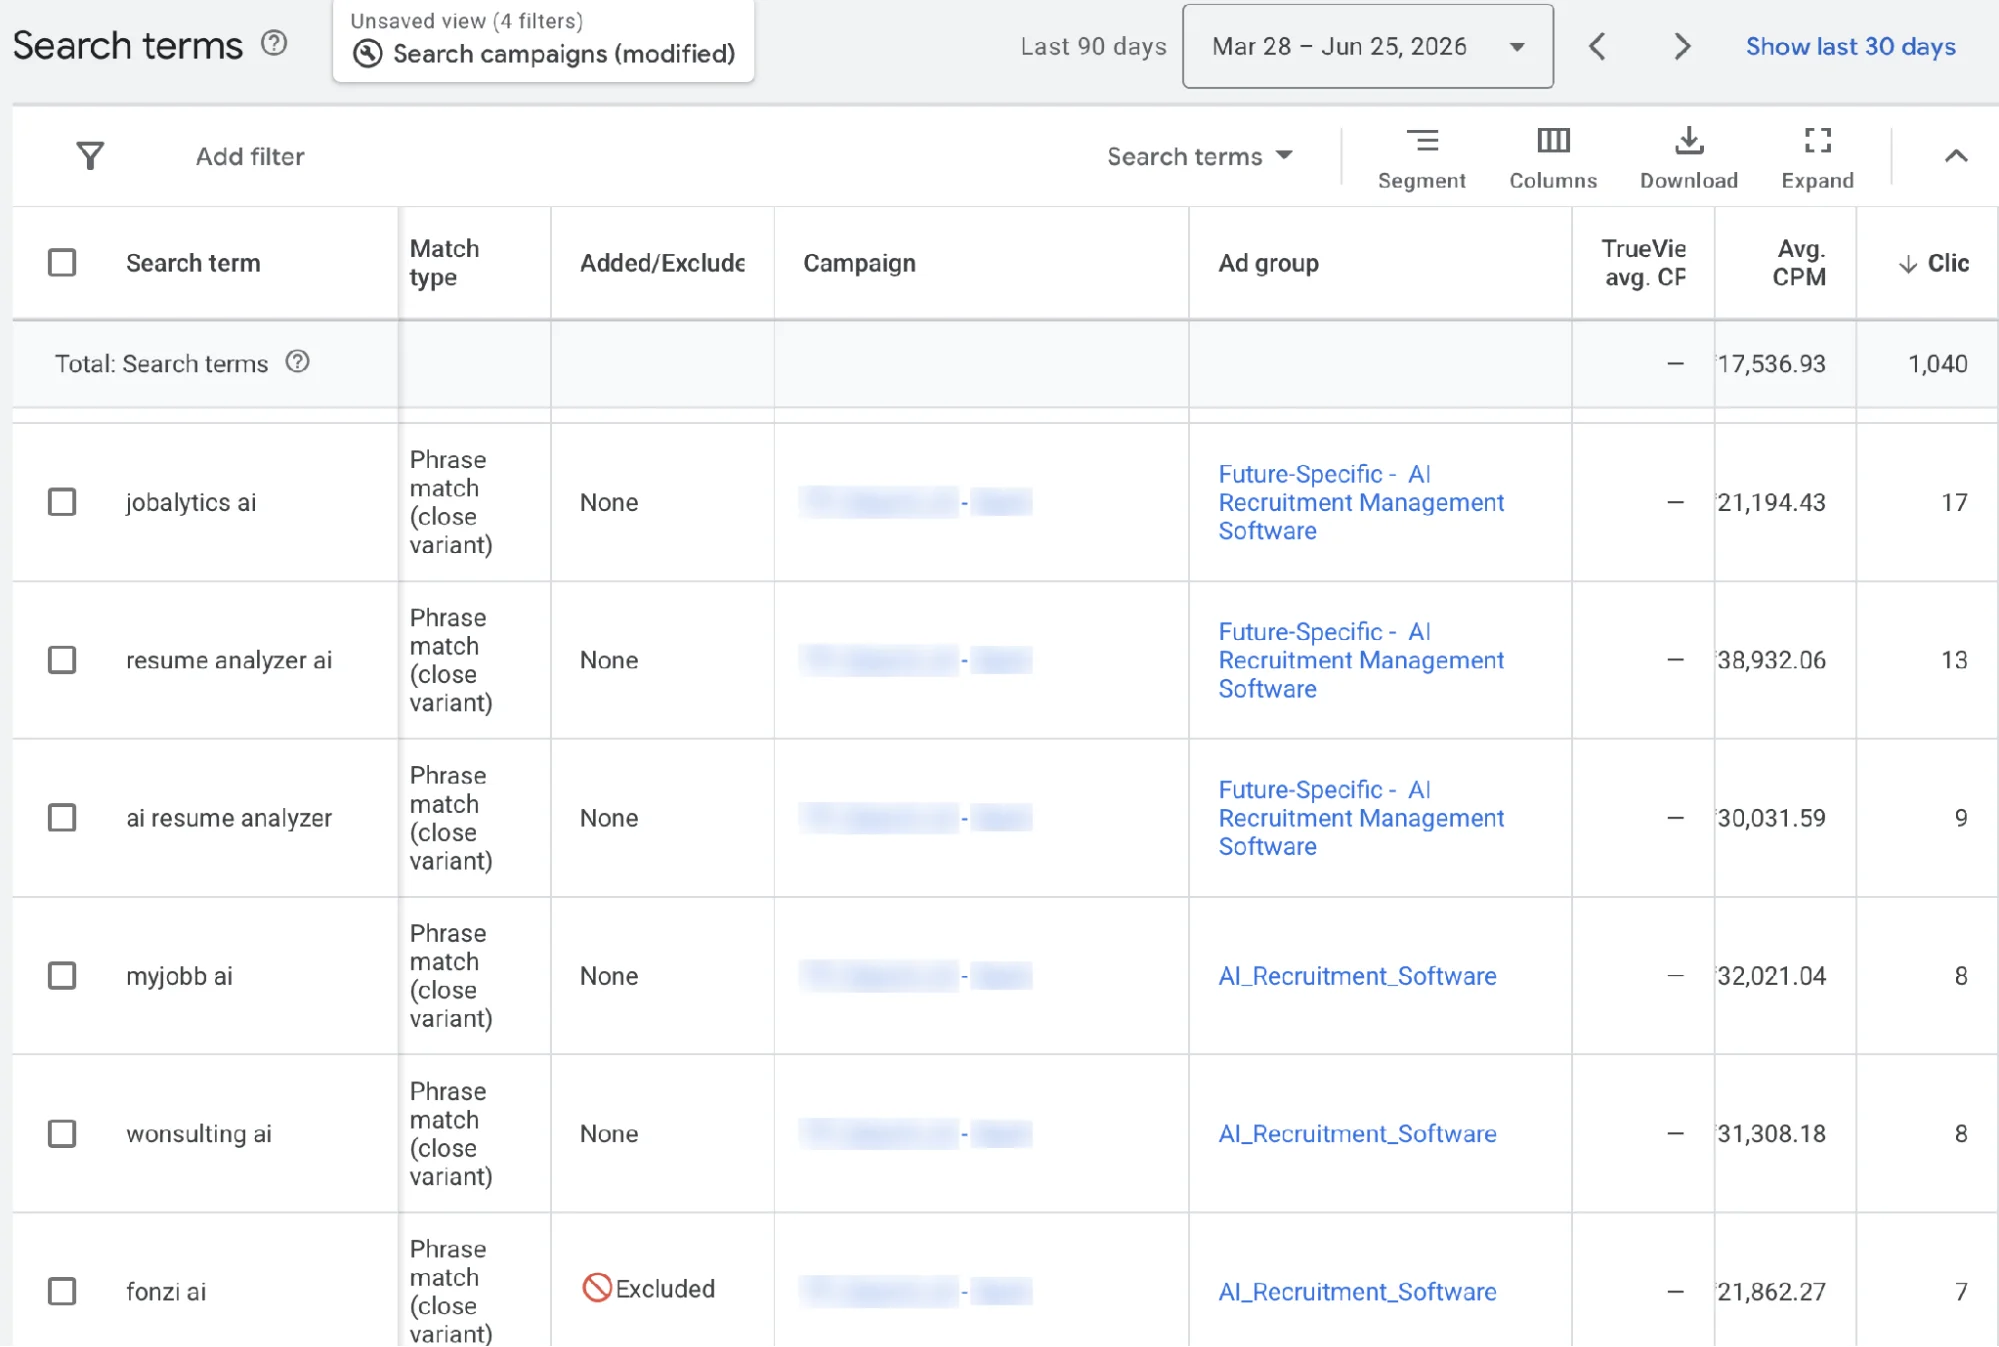Open blurred campaign link in myjobb ai row
Viewport: 1999px width, 1347px height.
point(916,976)
